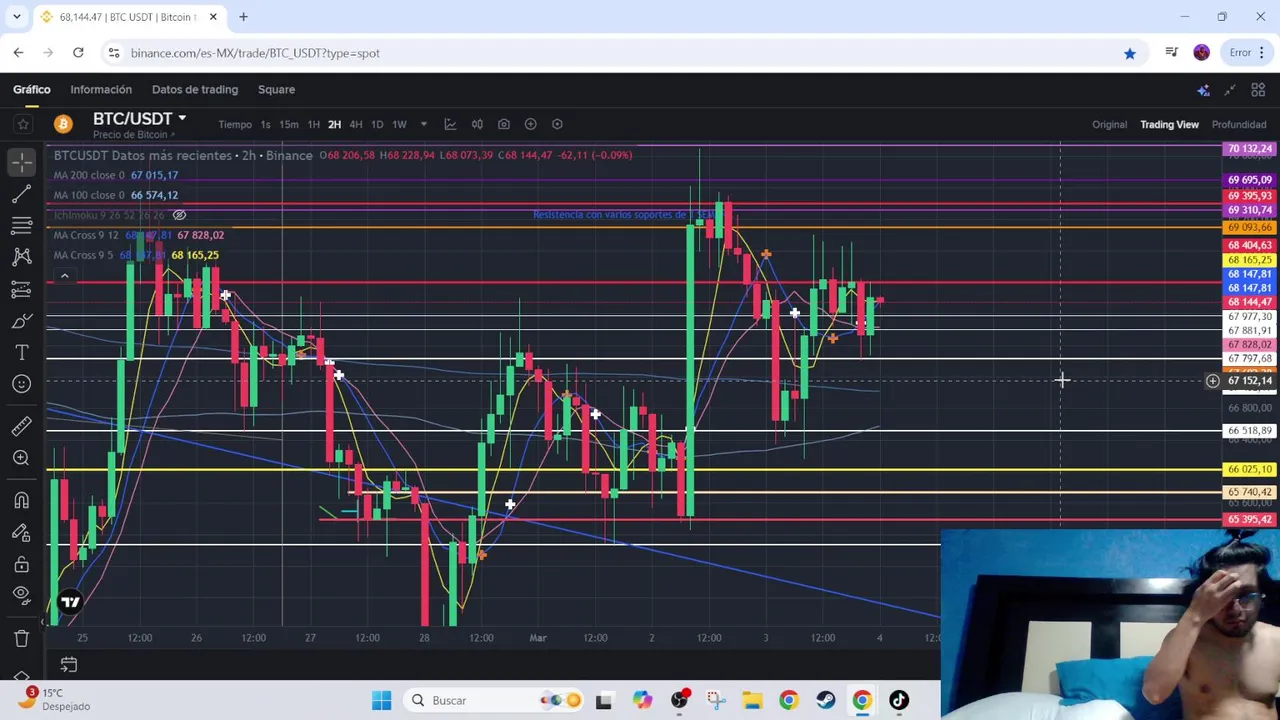Select the 1H time interval

click(x=313, y=125)
